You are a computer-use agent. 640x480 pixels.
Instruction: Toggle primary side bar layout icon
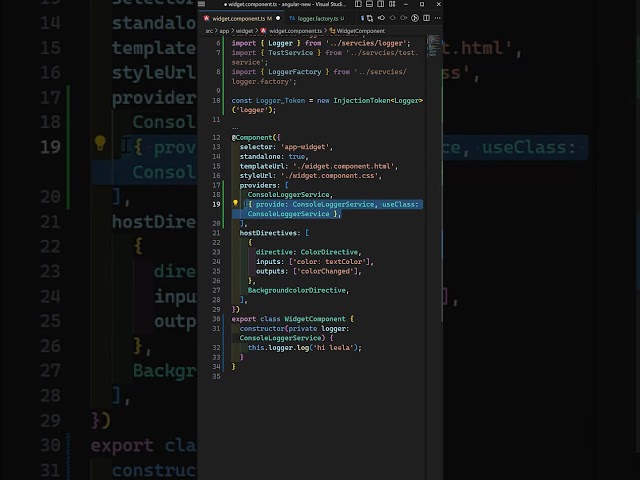click(x=358, y=4)
